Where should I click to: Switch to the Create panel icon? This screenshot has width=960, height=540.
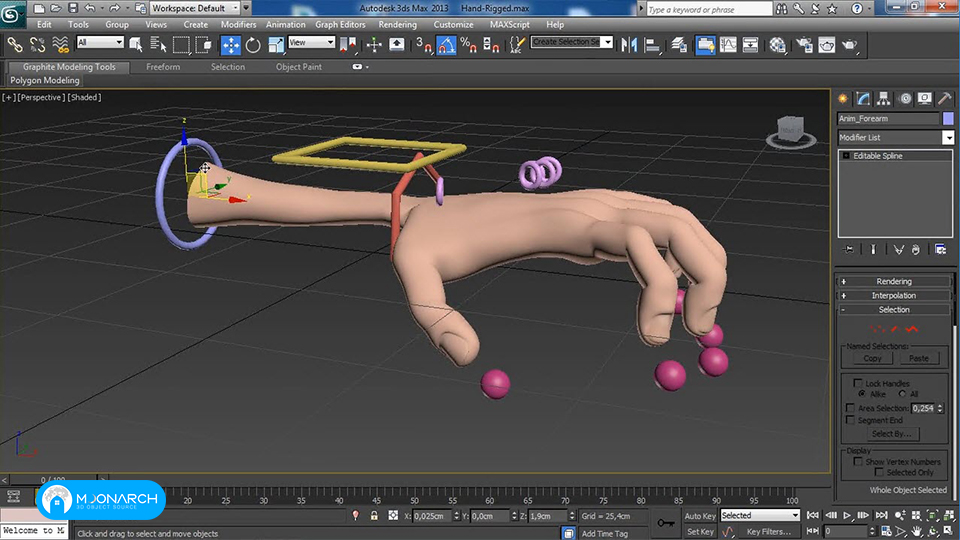[844, 99]
